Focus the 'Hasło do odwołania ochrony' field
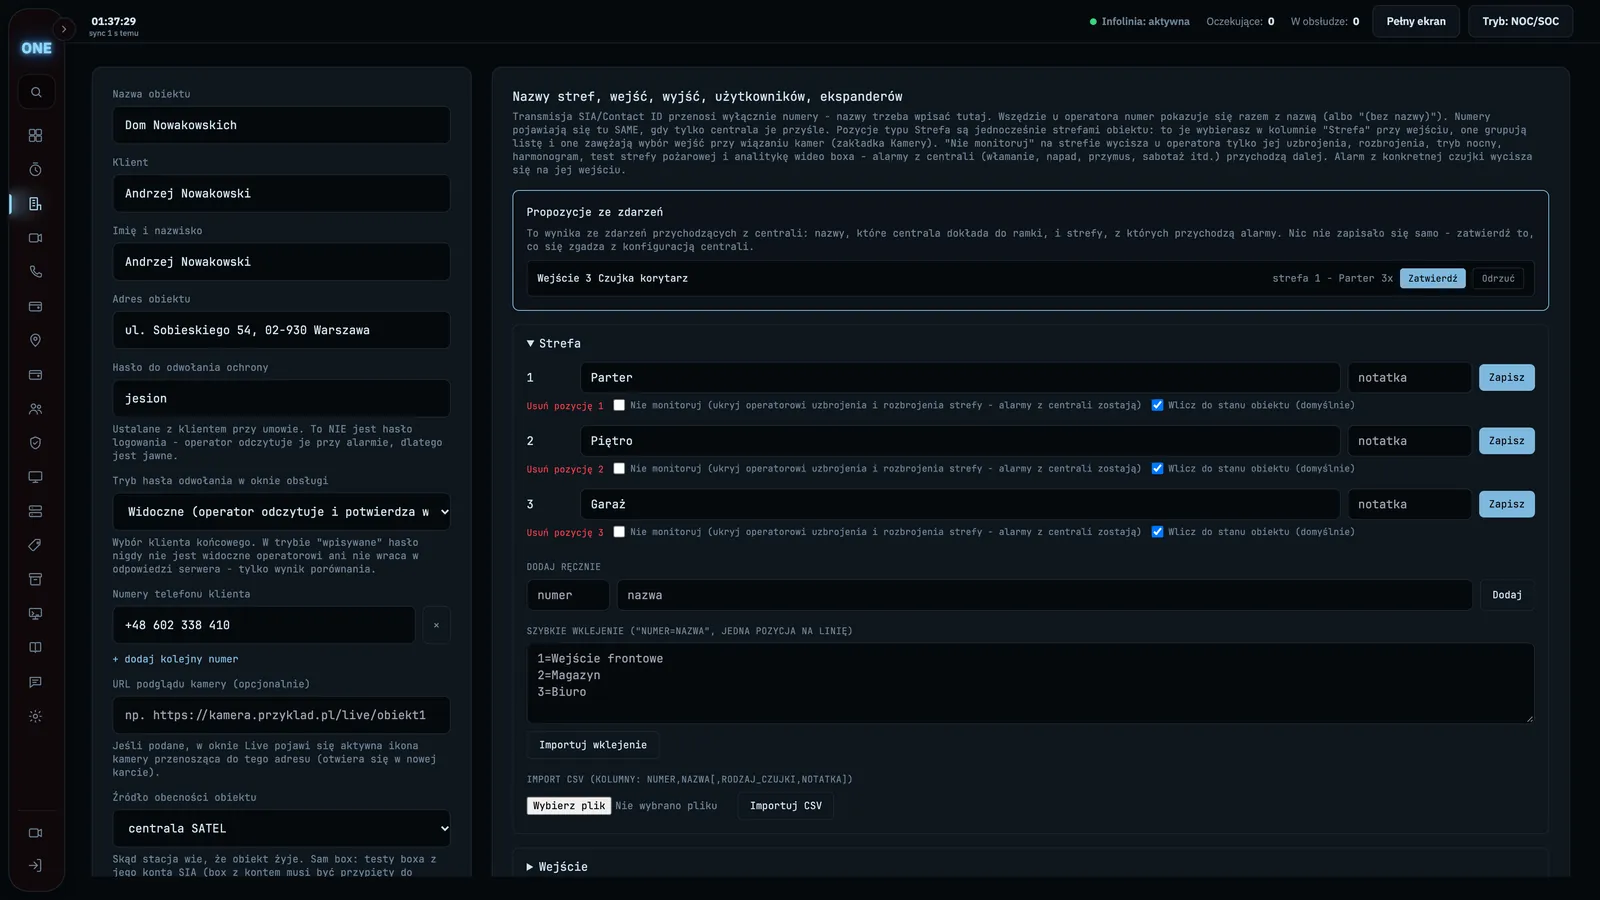 [x=281, y=398]
